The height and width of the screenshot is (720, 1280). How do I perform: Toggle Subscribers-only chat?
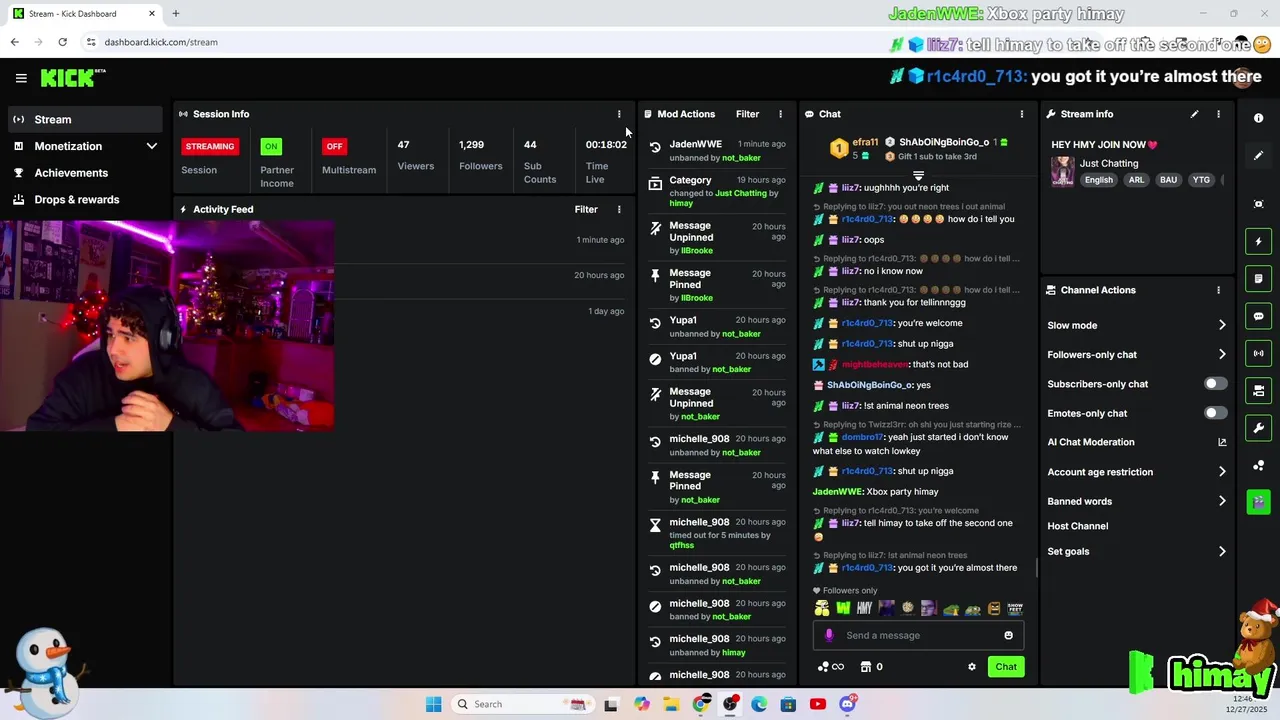click(x=1215, y=384)
